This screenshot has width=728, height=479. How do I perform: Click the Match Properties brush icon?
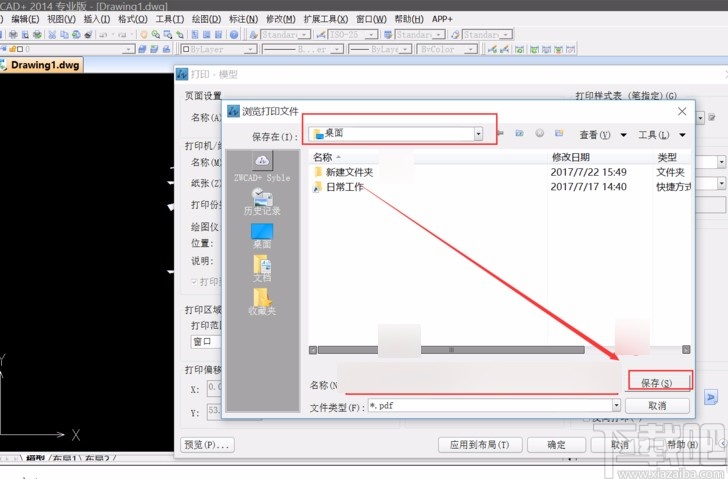tap(88, 35)
